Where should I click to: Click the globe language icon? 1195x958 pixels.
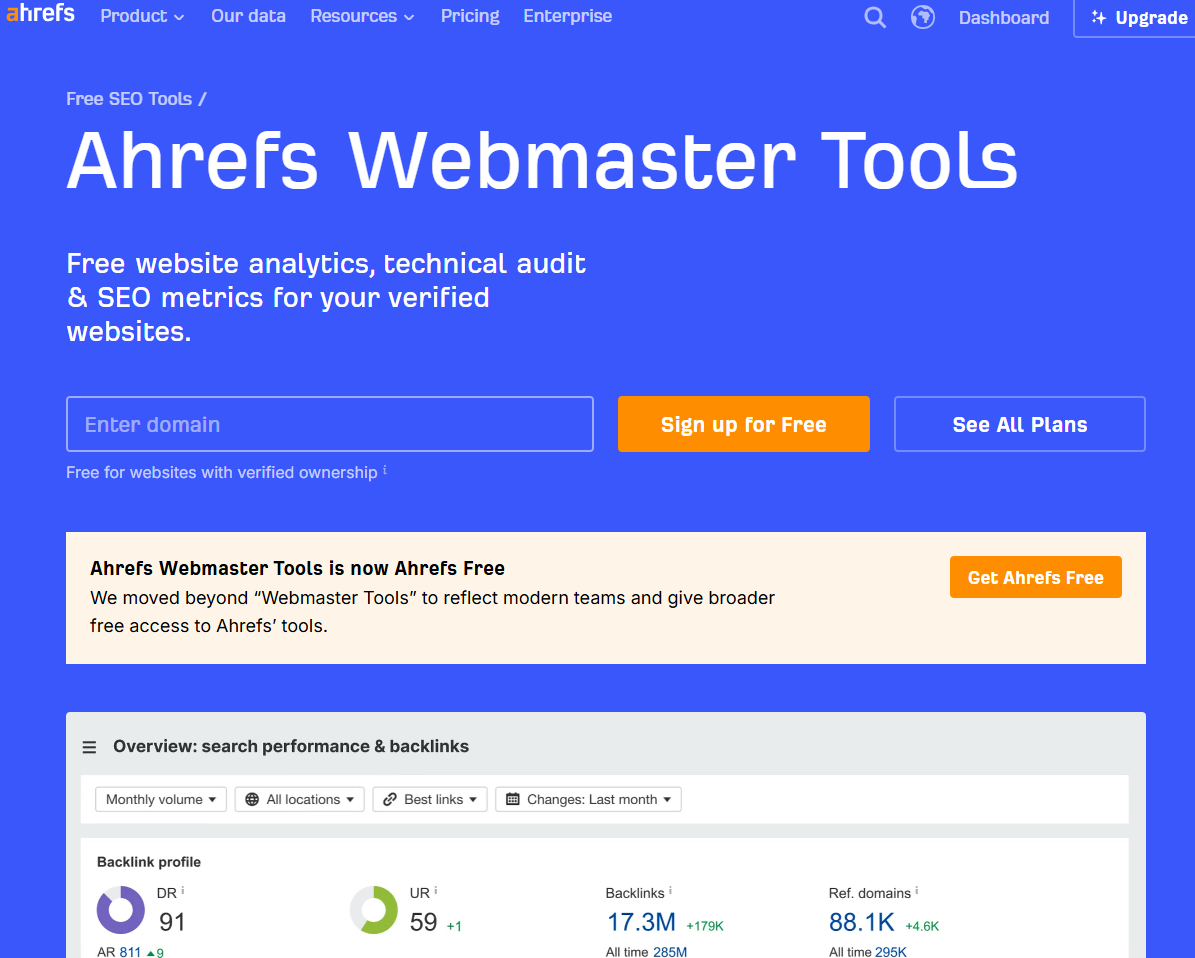tap(922, 17)
